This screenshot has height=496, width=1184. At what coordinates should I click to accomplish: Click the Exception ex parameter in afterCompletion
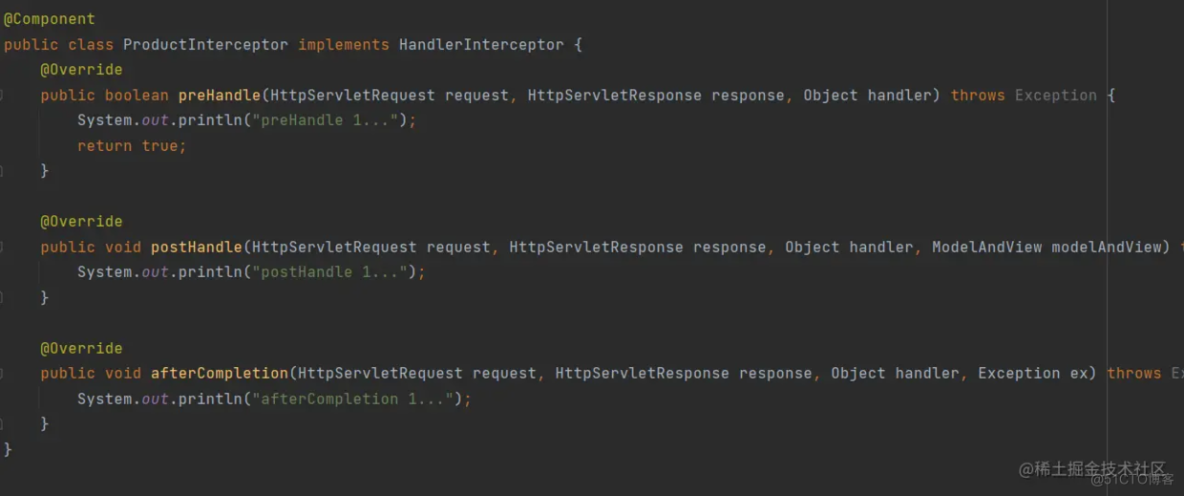1036,373
